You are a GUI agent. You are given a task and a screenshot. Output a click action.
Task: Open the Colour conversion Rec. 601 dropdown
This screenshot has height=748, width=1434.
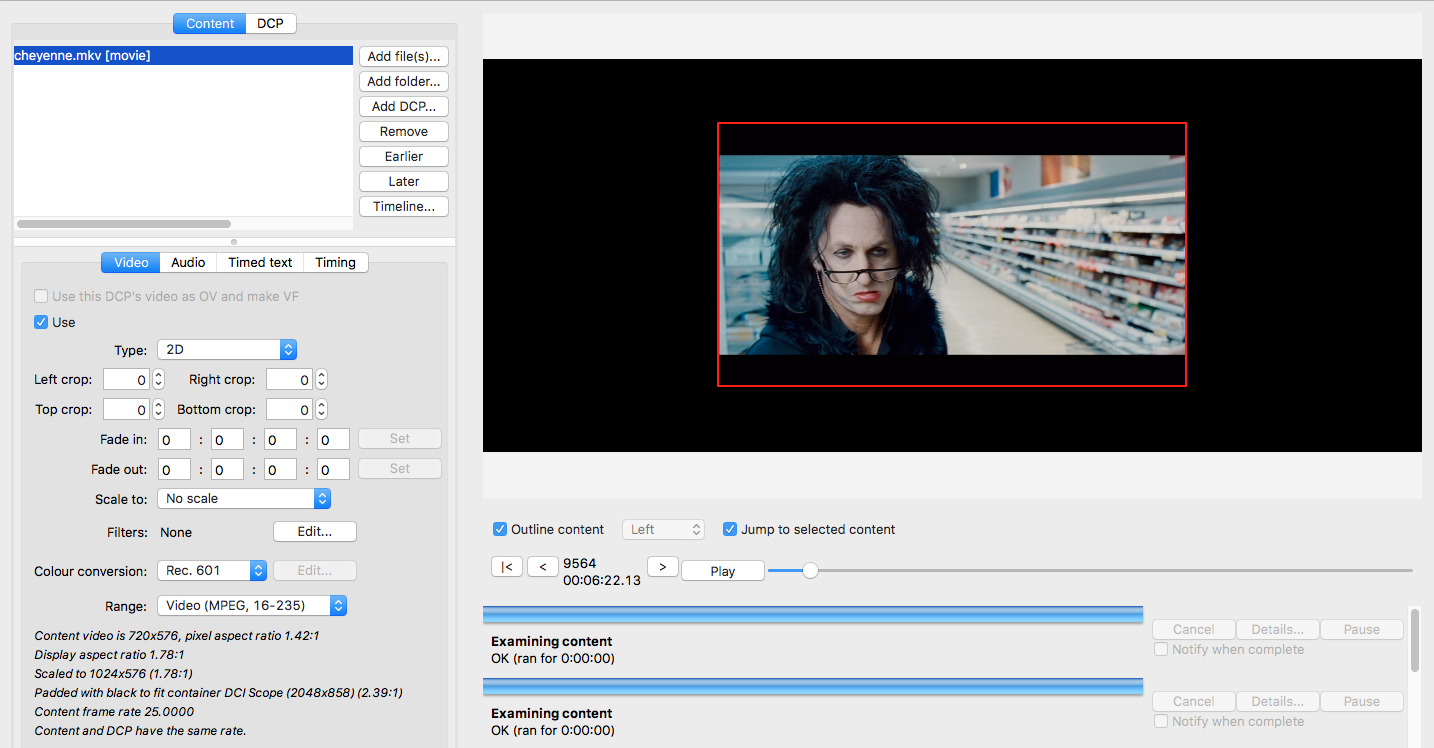pos(212,570)
